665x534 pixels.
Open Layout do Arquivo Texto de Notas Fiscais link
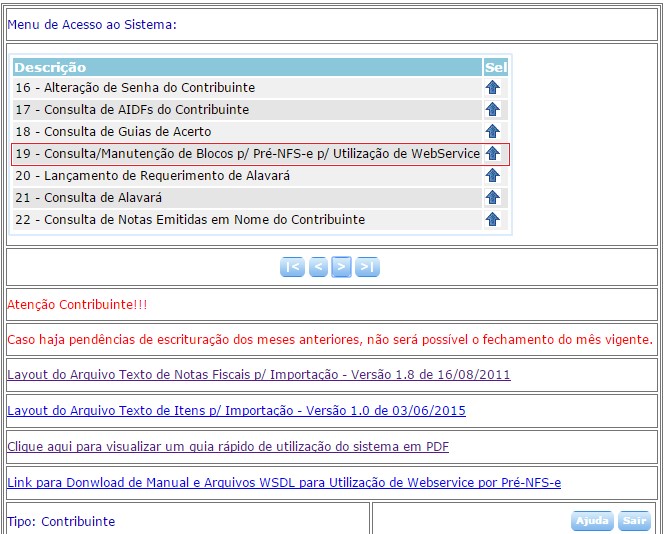[258, 375]
